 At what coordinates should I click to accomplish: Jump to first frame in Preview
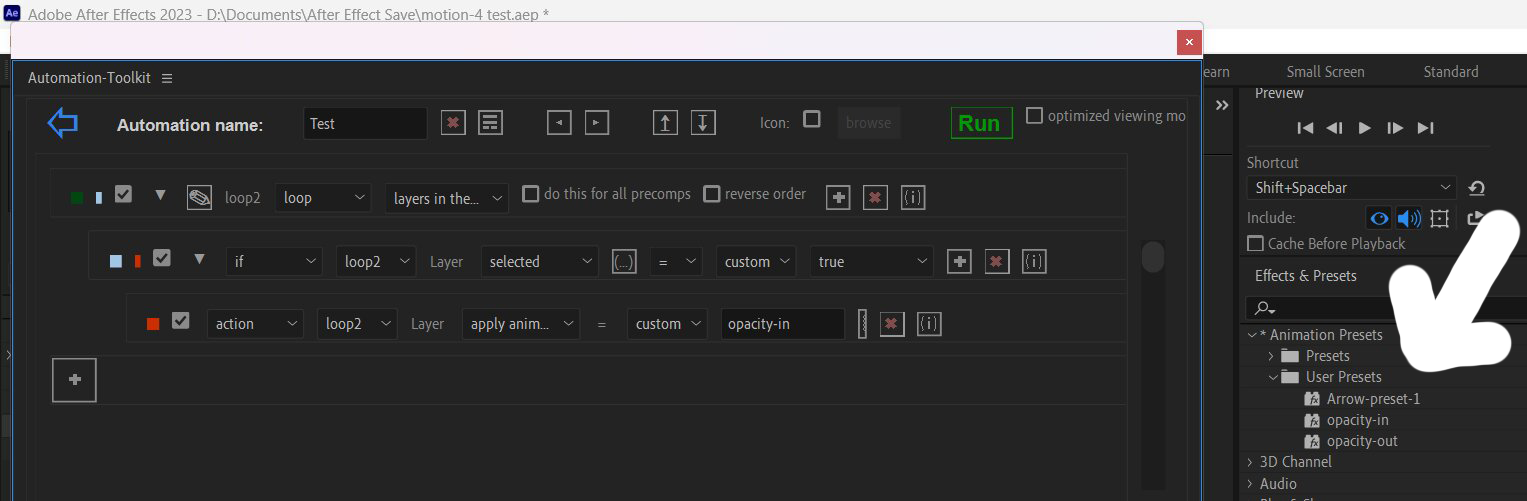coord(1305,128)
